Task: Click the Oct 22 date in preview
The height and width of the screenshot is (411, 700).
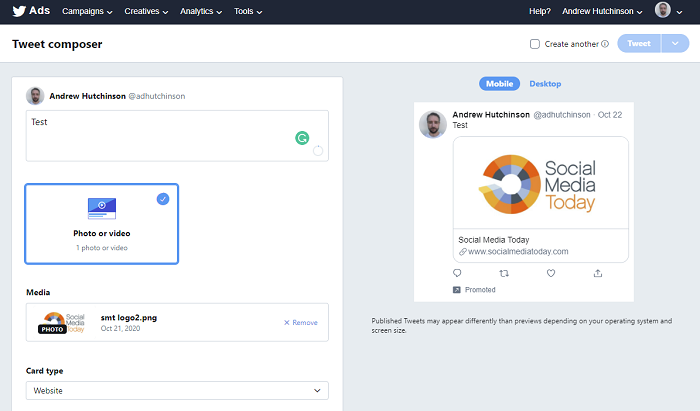Action: (x=610, y=115)
